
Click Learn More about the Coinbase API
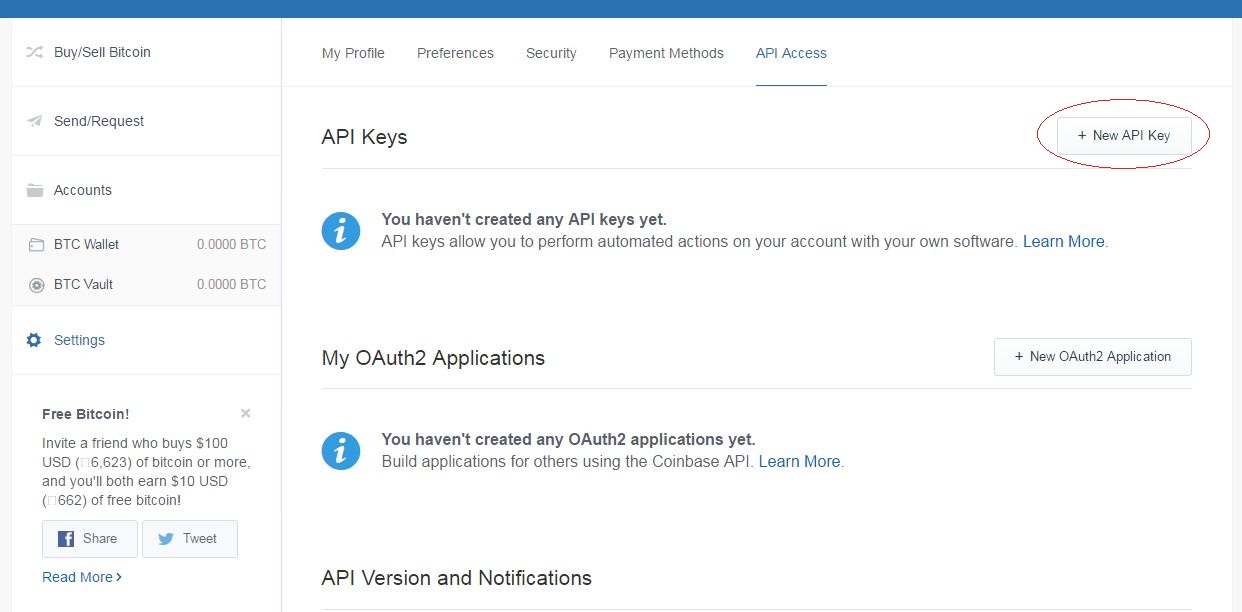pos(799,461)
